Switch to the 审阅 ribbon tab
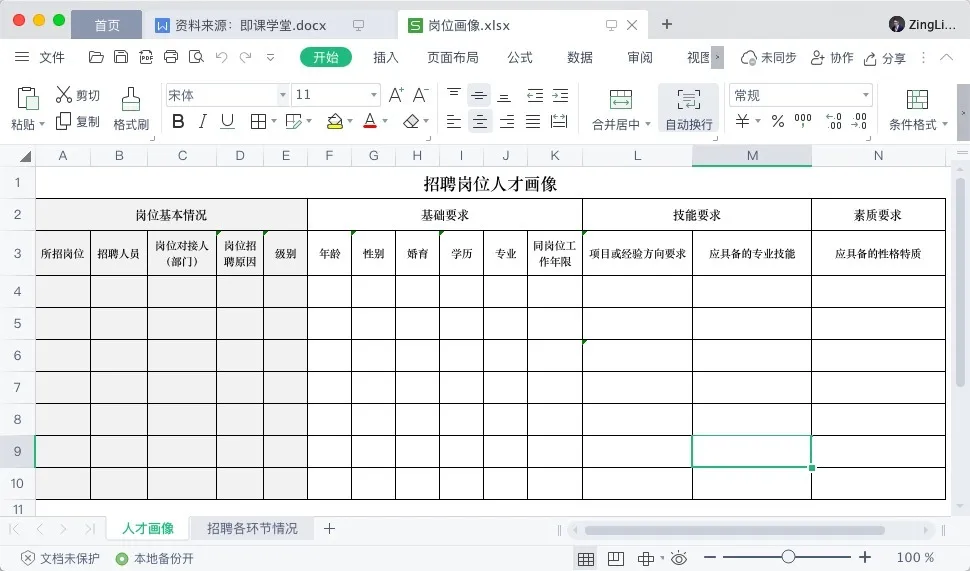 [x=640, y=58]
